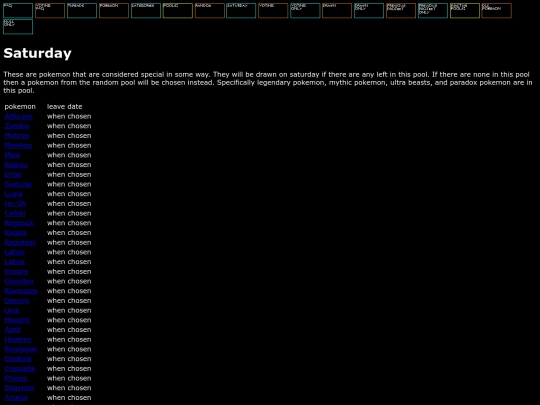
Task: Open the ALL POKEMON box
Action: 497,11
